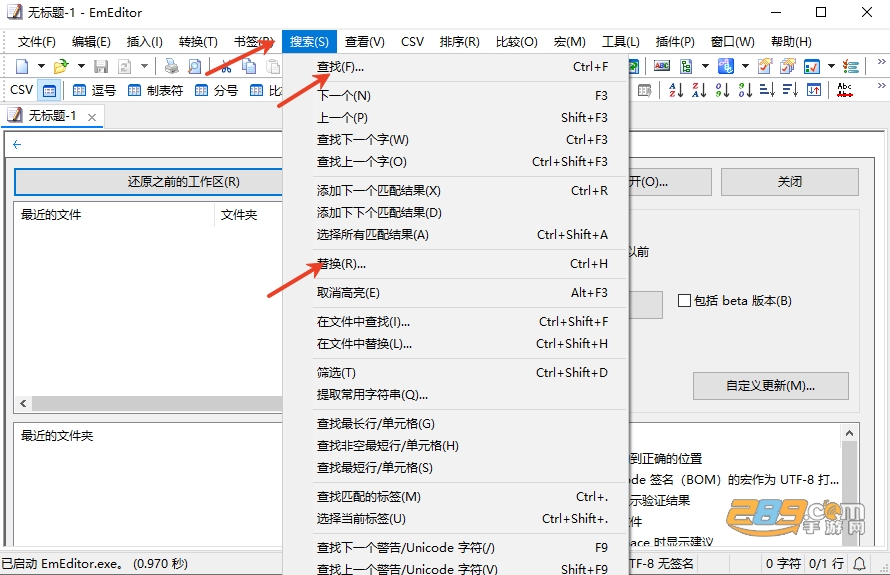Open Print Preview with the magnifier icon
This screenshot has height=575, width=890.
pos(195,66)
